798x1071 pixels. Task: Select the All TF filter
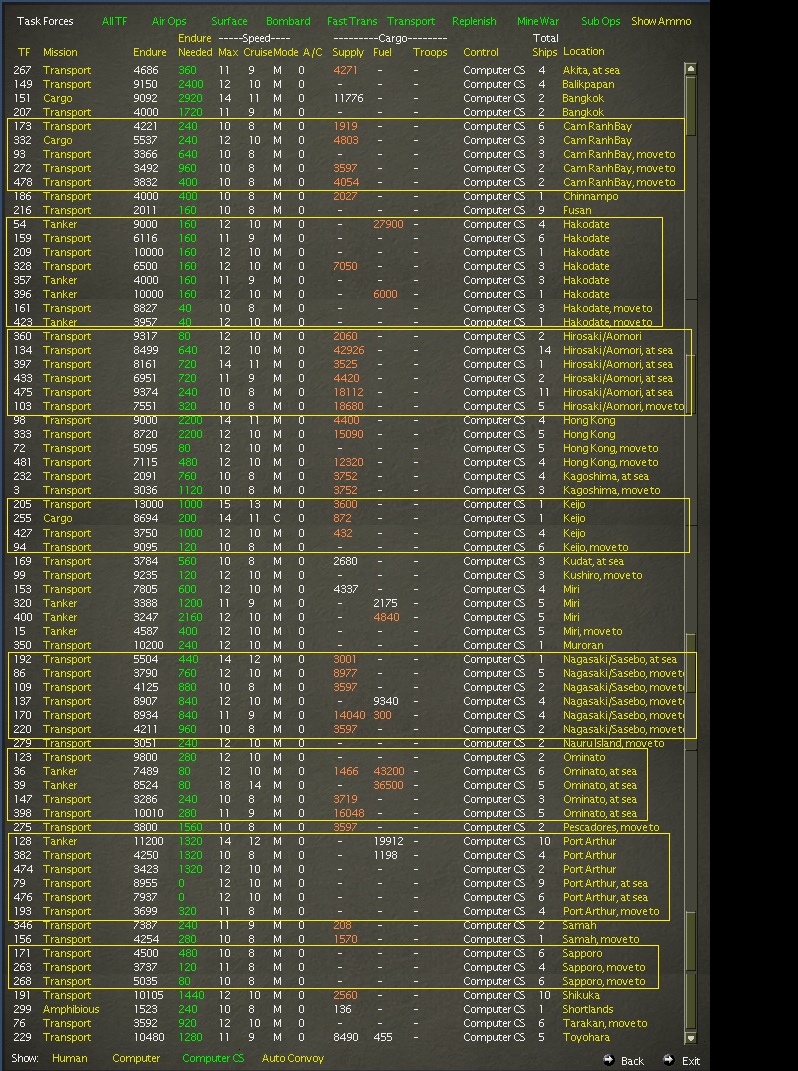coord(114,21)
